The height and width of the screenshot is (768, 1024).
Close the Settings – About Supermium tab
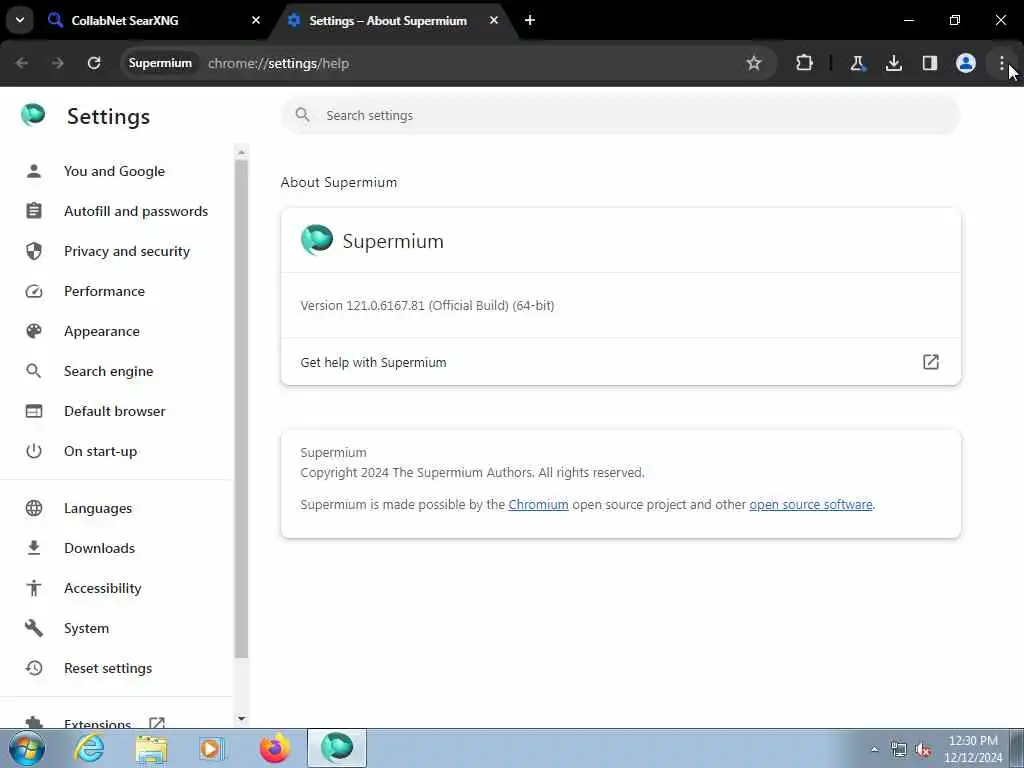pyautogui.click(x=494, y=20)
